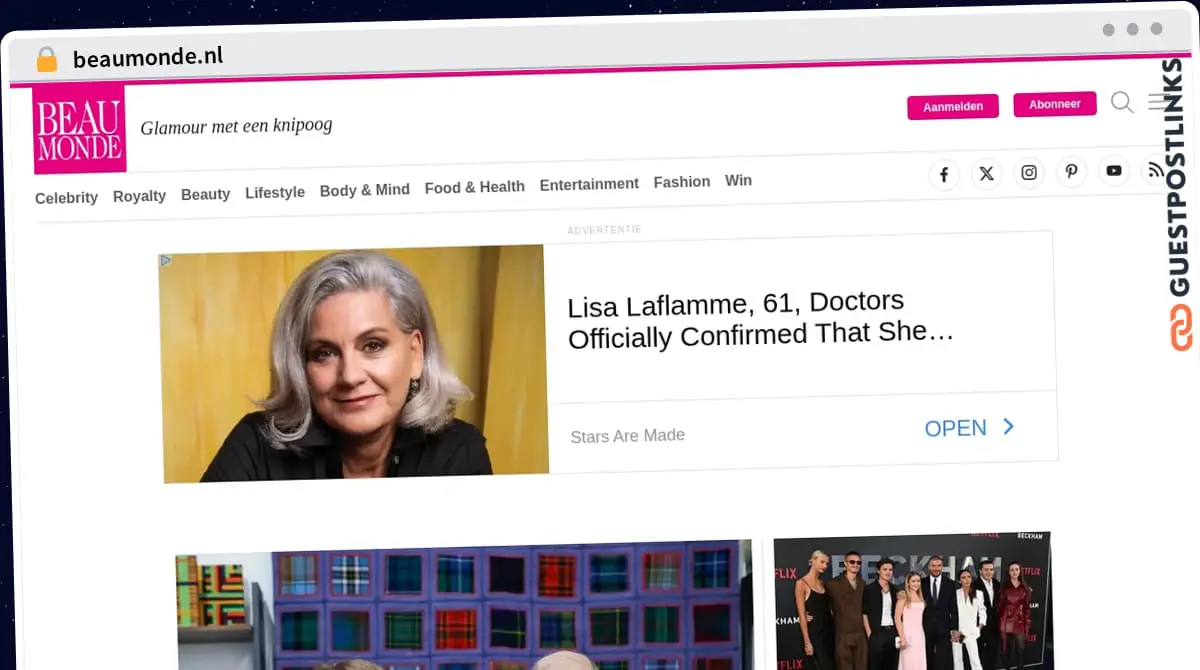This screenshot has height=670, width=1200.
Task: Visit the Pinterest social icon
Action: pyautogui.click(x=1071, y=172)
